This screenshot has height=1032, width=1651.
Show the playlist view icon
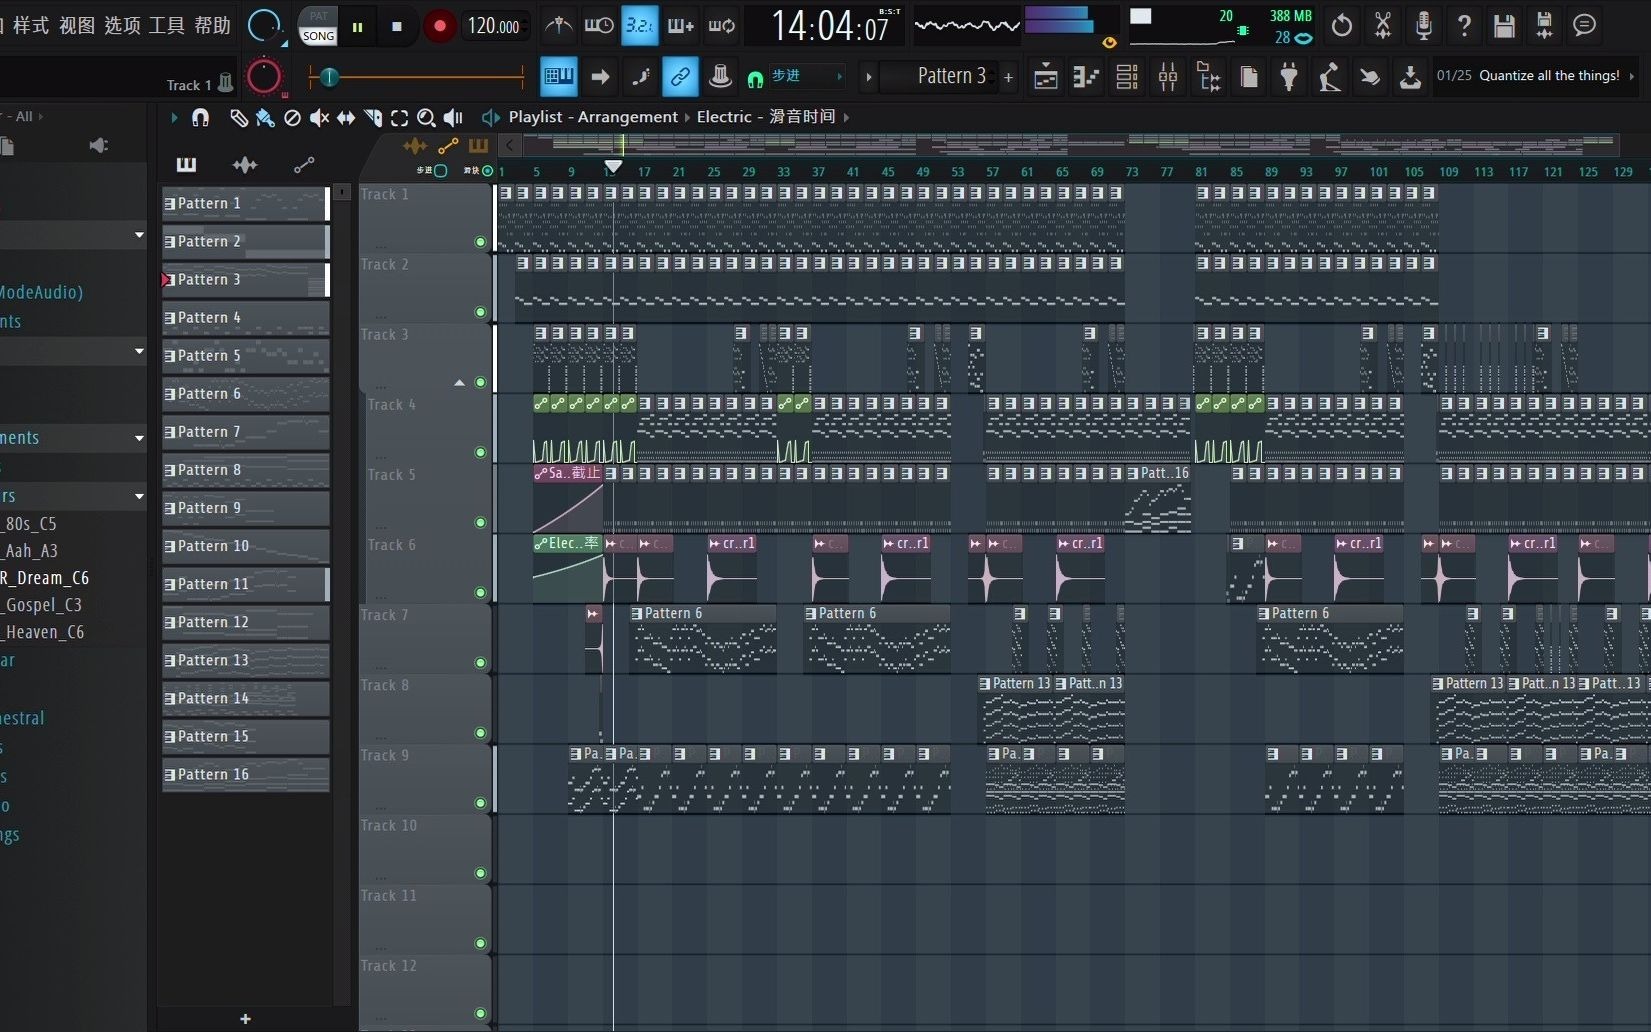tap(1046, 77)
